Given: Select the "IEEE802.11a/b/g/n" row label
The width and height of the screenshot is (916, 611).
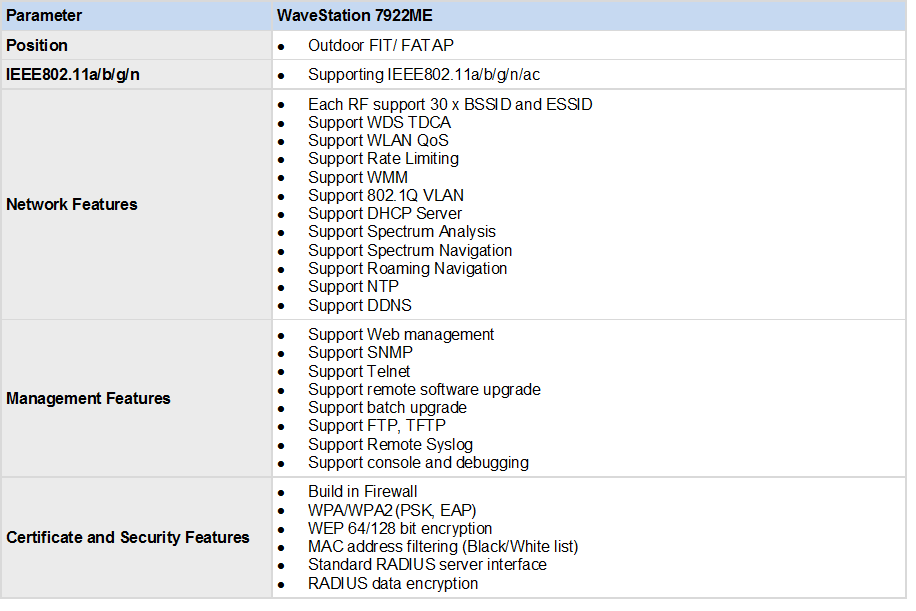Looking at the screenshot, I should coord(72,75).
